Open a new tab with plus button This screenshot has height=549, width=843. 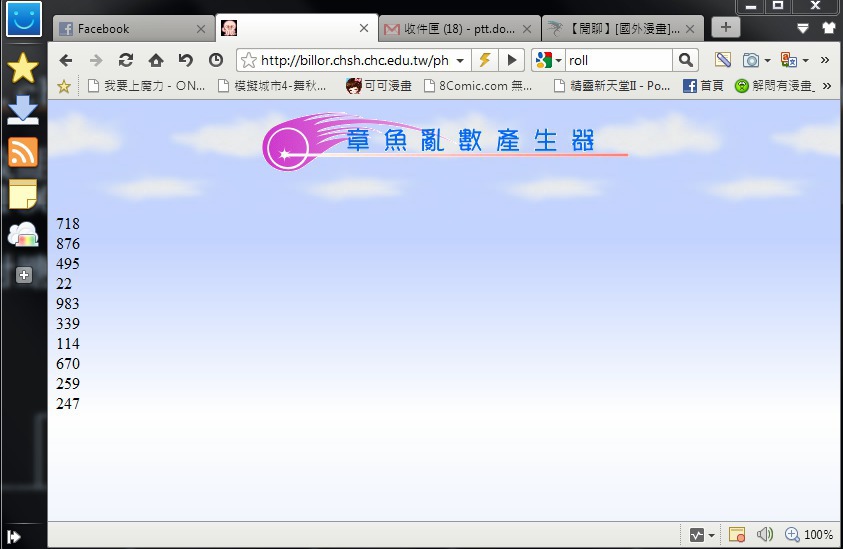726,27
